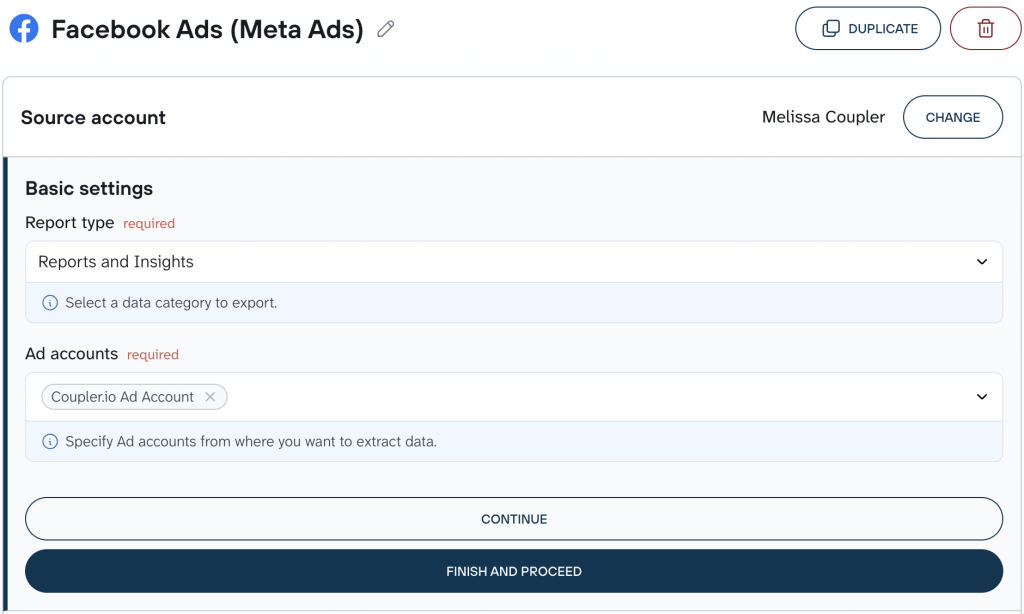
Task: Click the 'required' tag next to Report type
Action: (x=149, y=223)
